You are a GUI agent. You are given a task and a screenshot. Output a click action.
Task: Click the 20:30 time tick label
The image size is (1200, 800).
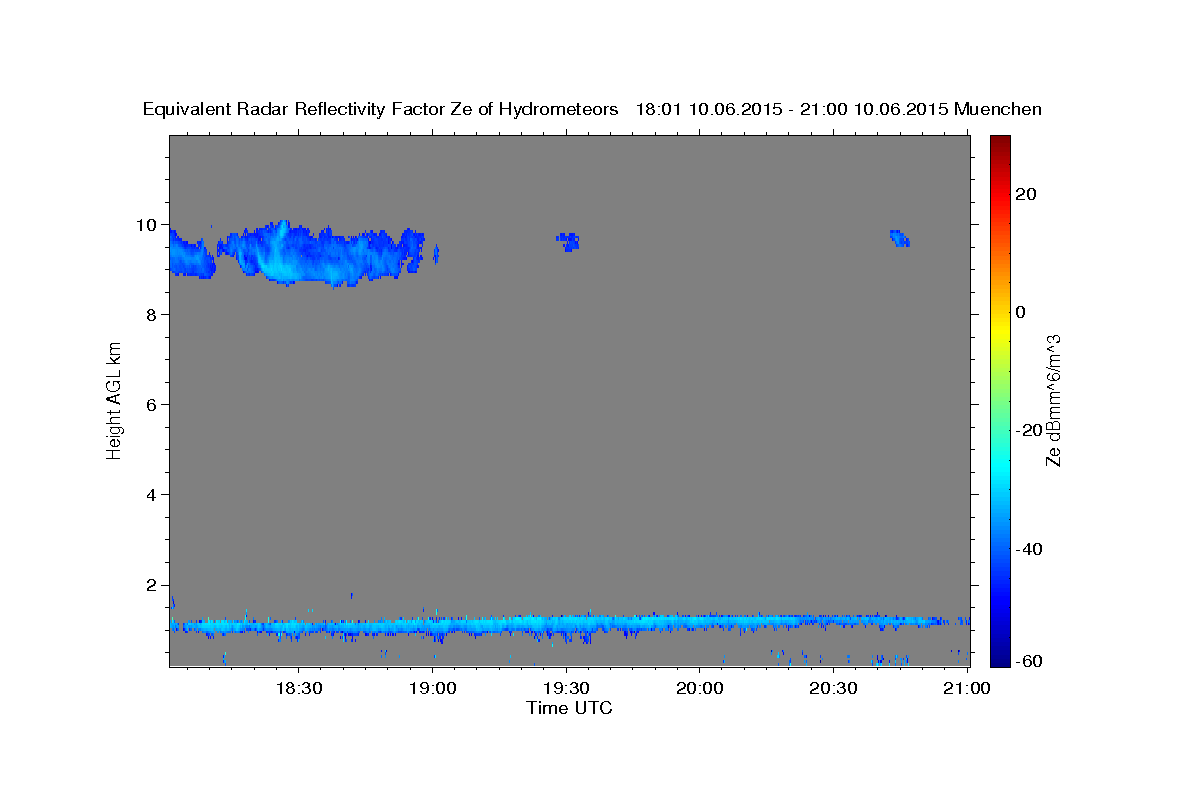click(833, 688)
